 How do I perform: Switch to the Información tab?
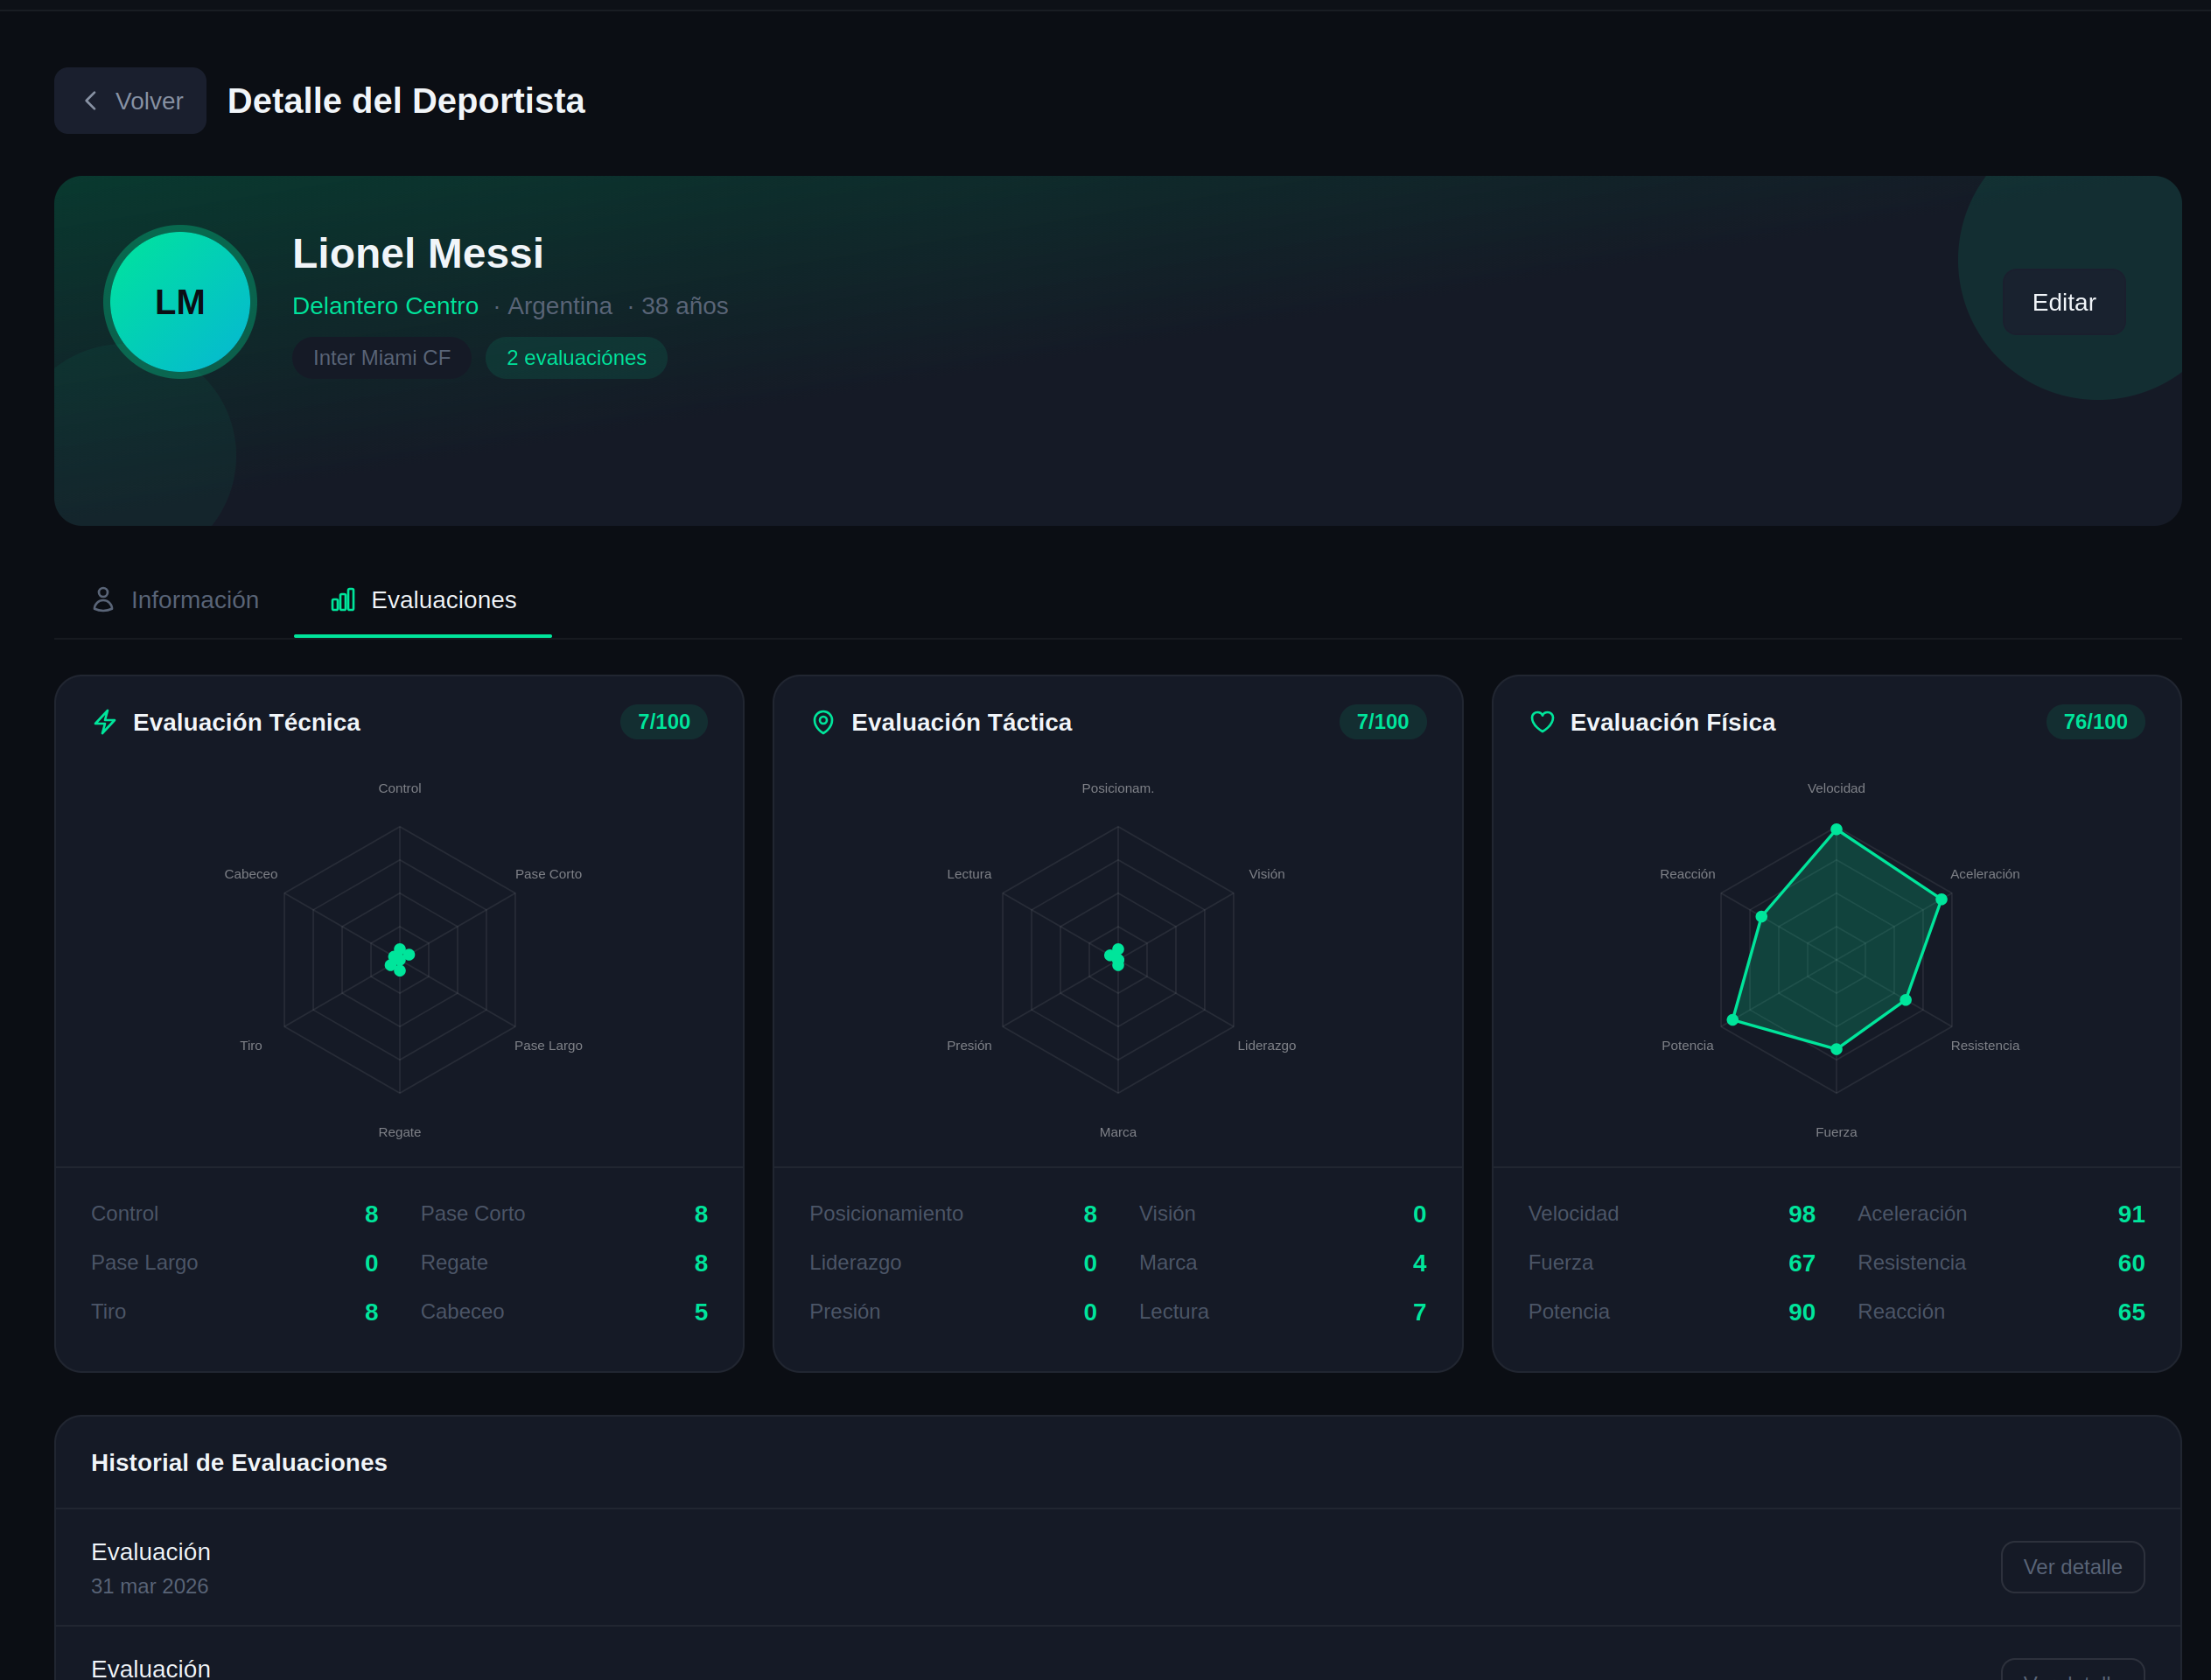196,599
